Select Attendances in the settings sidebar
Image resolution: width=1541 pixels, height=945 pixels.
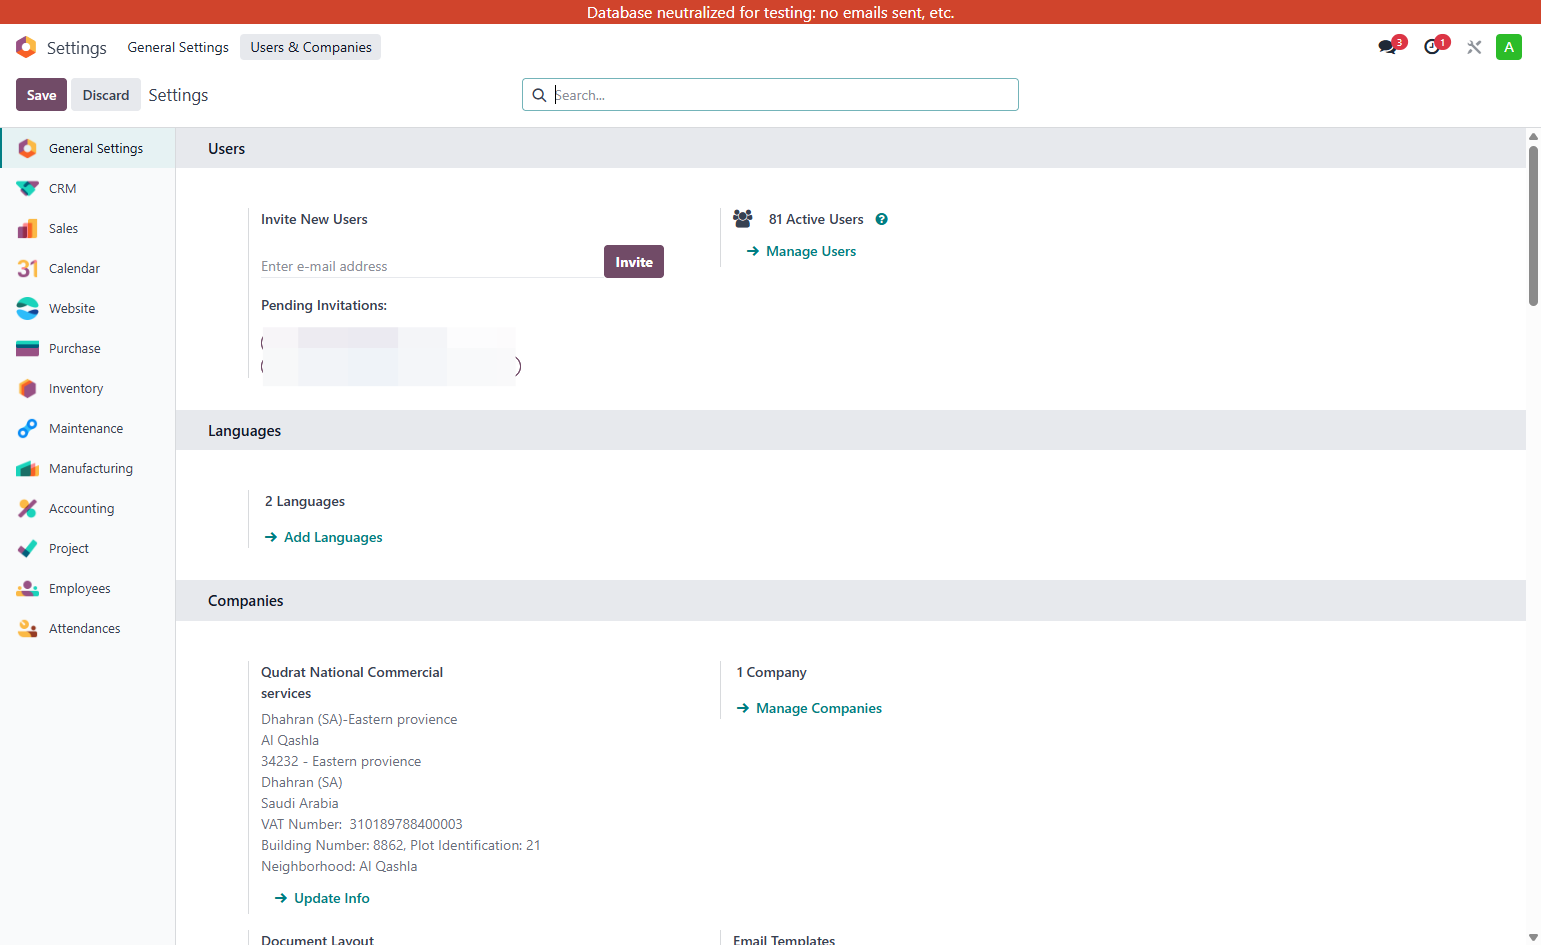(88, 628)
